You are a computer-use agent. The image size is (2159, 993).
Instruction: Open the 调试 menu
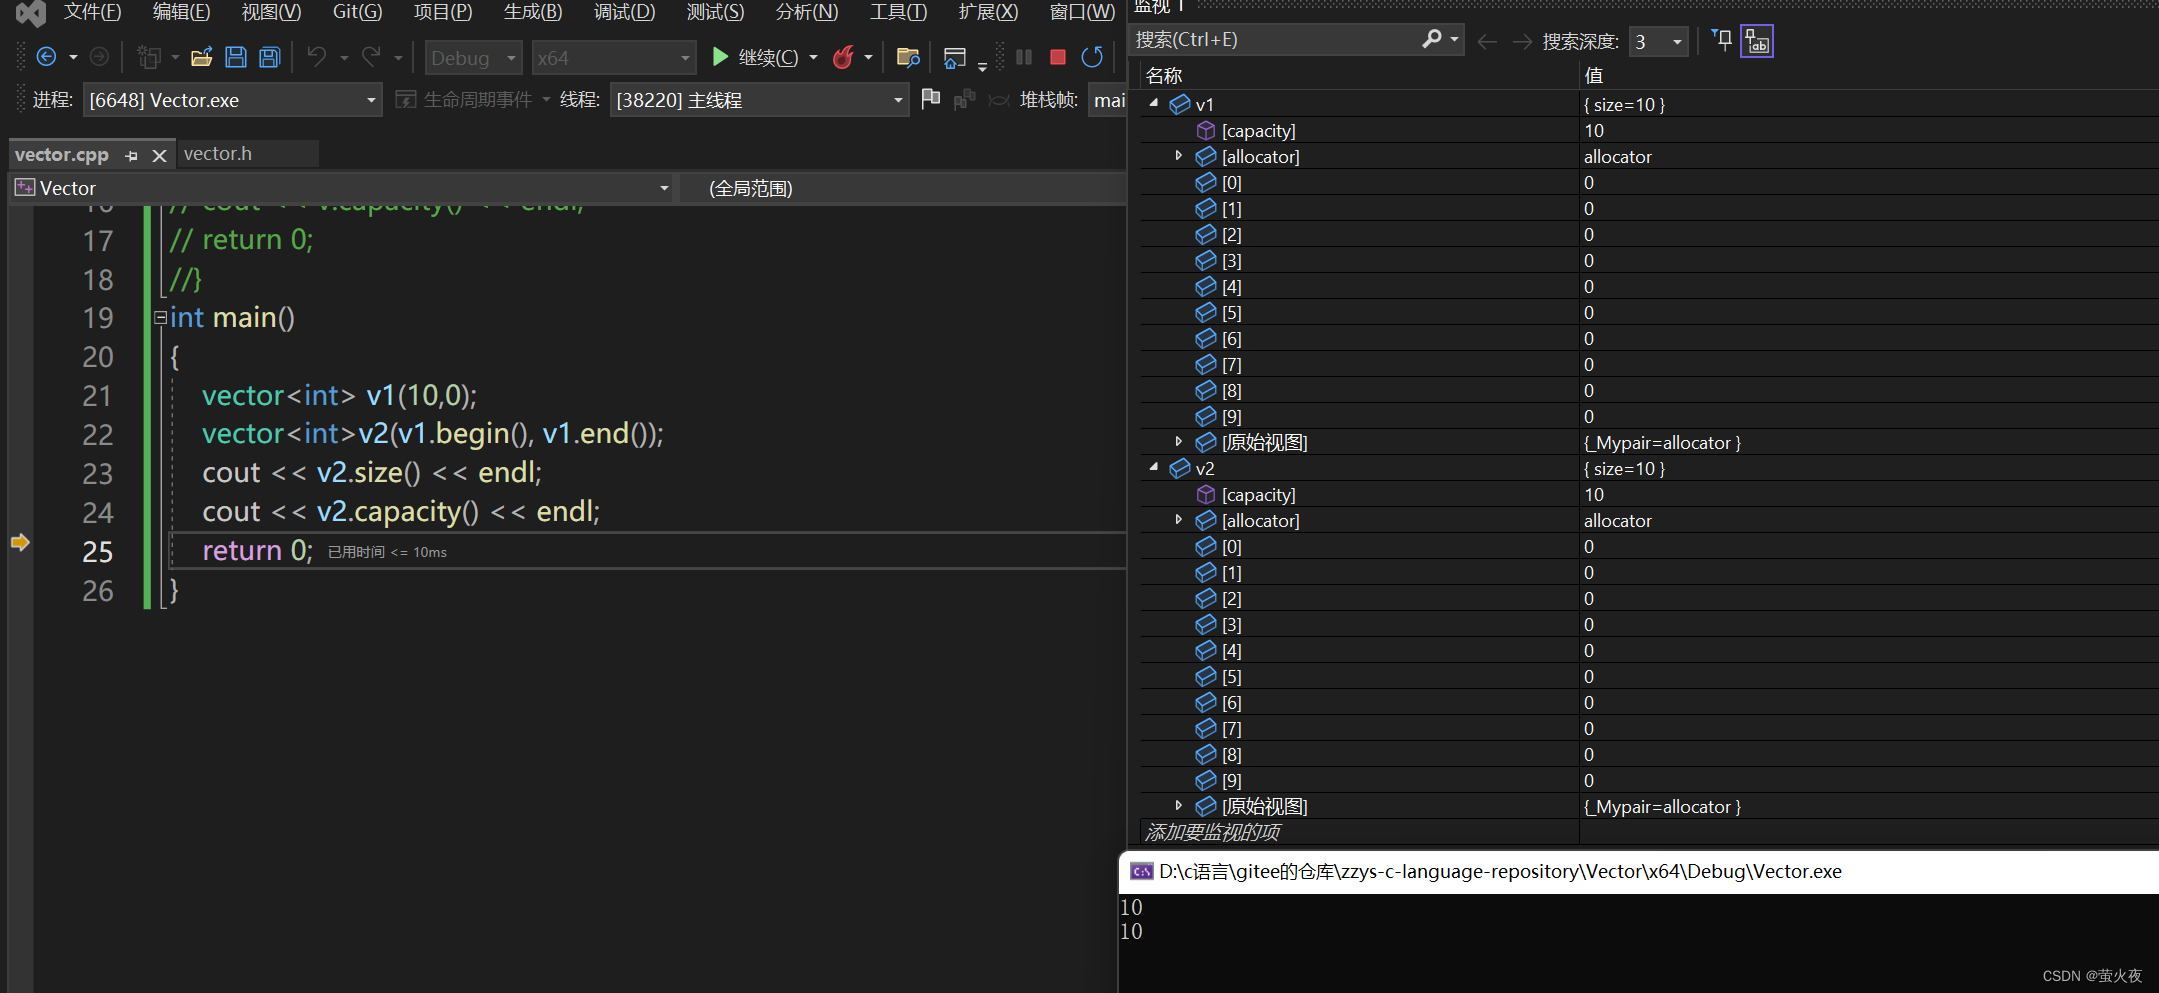pos(624,12)
